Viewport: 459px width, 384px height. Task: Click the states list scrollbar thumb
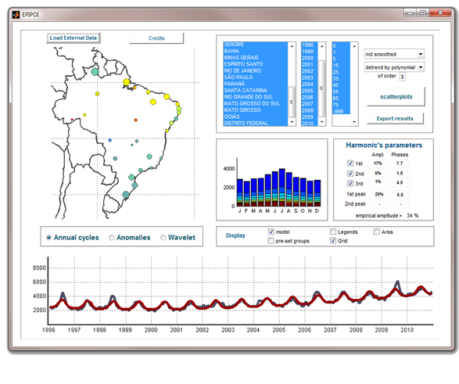pos(292,101)
